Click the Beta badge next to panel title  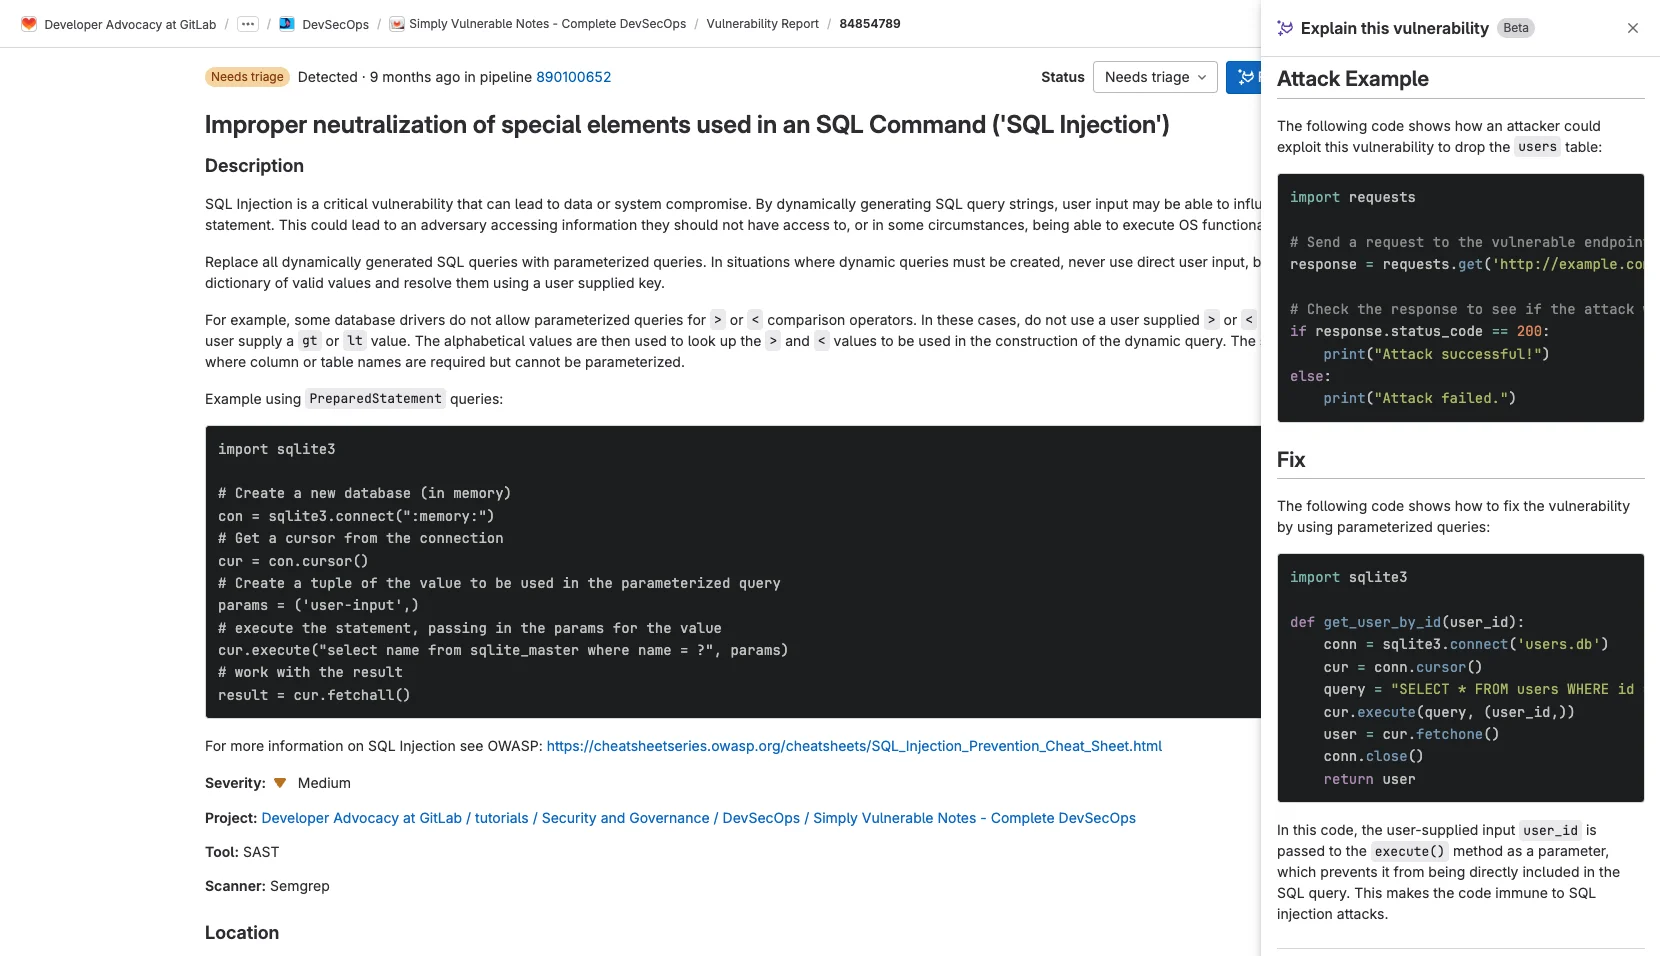[x=1515, y=28]
